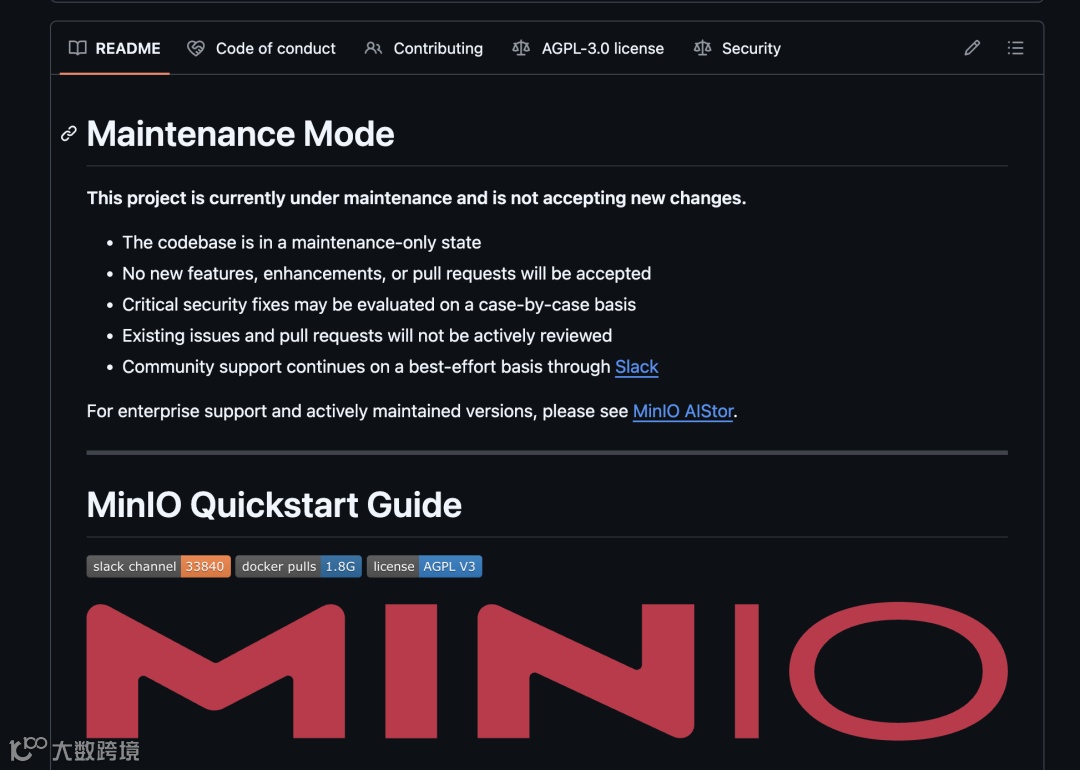Click the MinIO Quickstart Guide heading
The height and width of the screenshot is (770, 1080).
tap(274, 505)
